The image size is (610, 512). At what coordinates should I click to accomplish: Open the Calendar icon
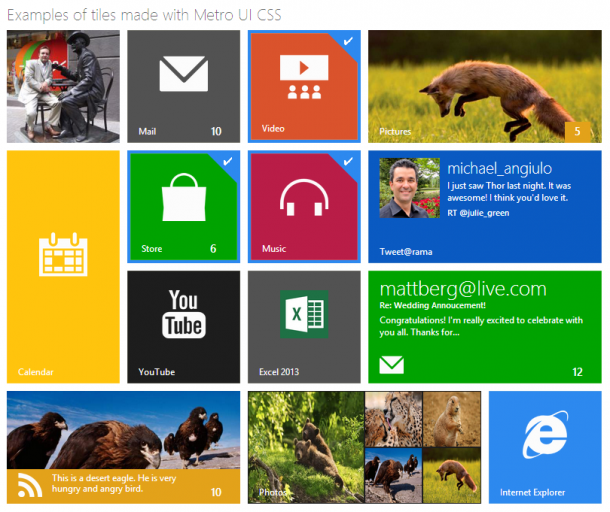pyautogui.click(x=63, y=256)
